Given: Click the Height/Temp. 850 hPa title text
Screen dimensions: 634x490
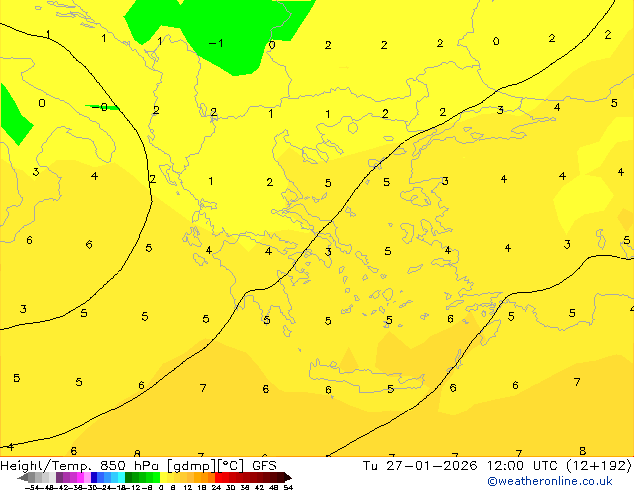Looking at the screenshot, I should pos(80,466).
